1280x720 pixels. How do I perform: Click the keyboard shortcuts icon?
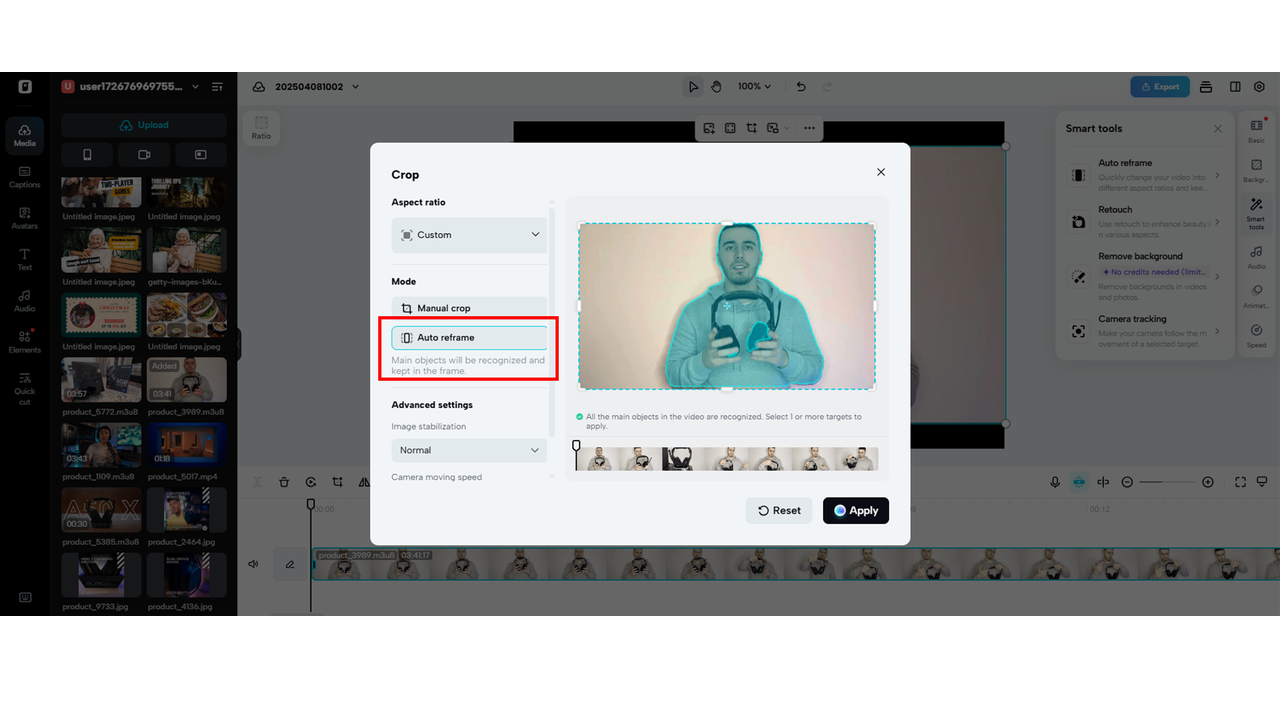pyautogui.click(x=25, y=597)
